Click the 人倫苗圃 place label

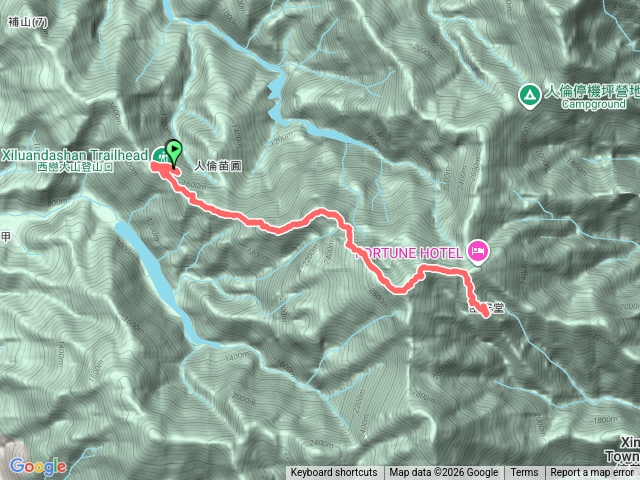point(218,166)
